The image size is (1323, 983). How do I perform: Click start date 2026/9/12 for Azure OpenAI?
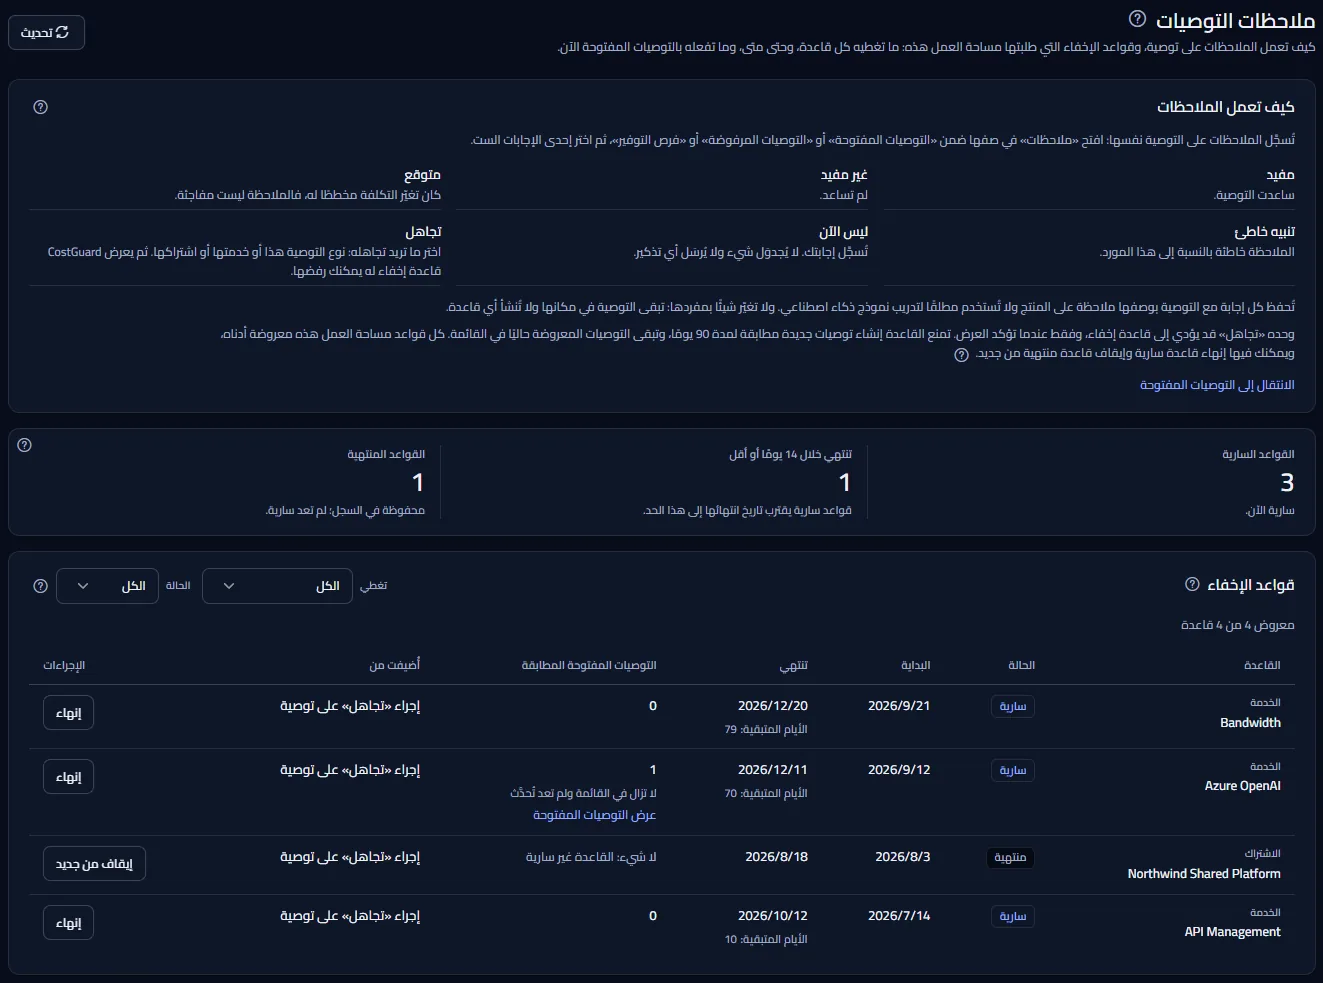pos(899,770)
